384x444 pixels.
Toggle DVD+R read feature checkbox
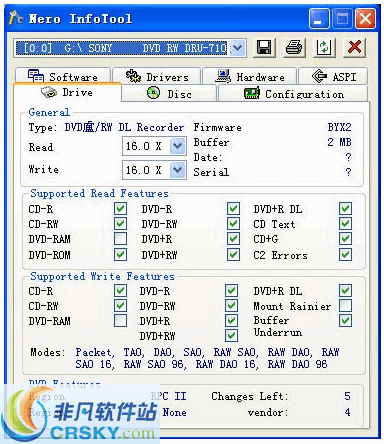233,239
